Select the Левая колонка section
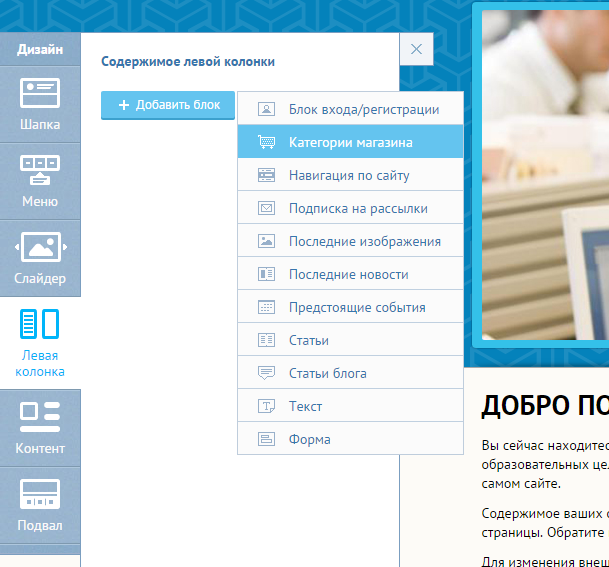 (40, 343)
